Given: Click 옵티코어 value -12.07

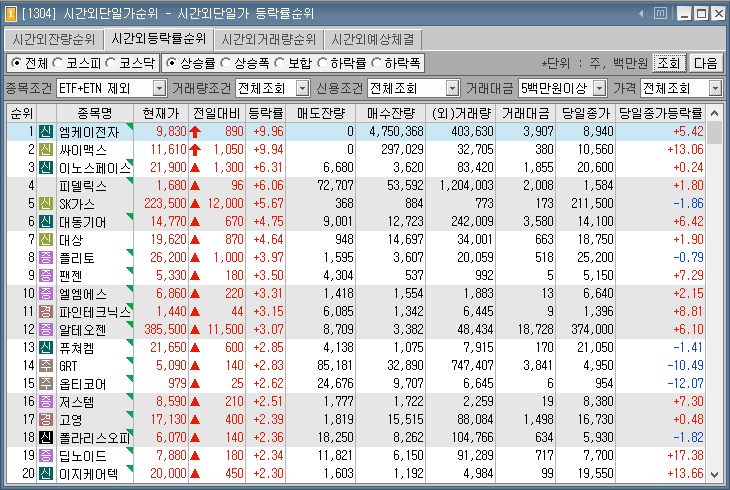Looking at the screenshot, I should 685,383.
